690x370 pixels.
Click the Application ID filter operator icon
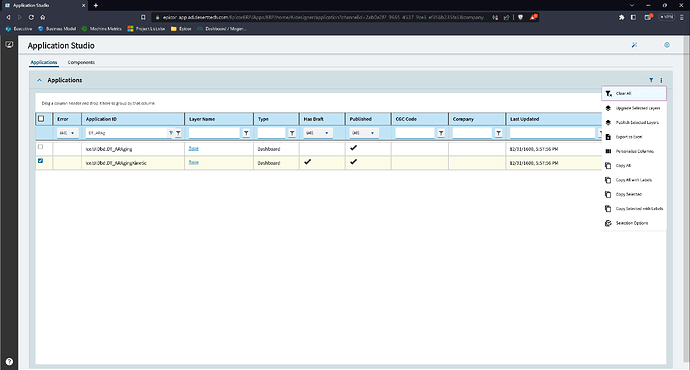click(178, 133)
